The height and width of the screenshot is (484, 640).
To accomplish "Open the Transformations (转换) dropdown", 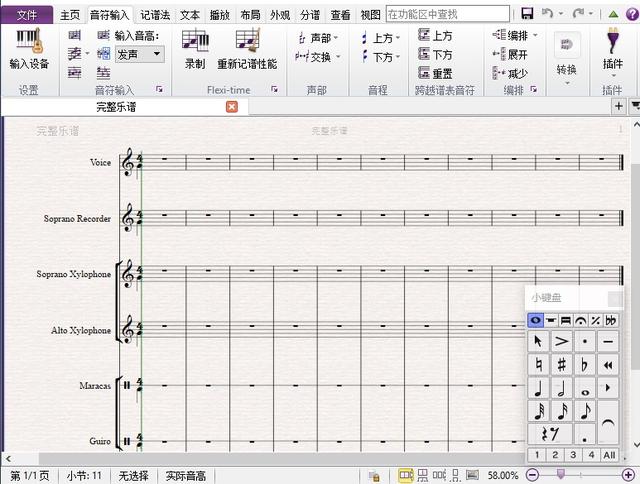I will [x=567, y=59].
